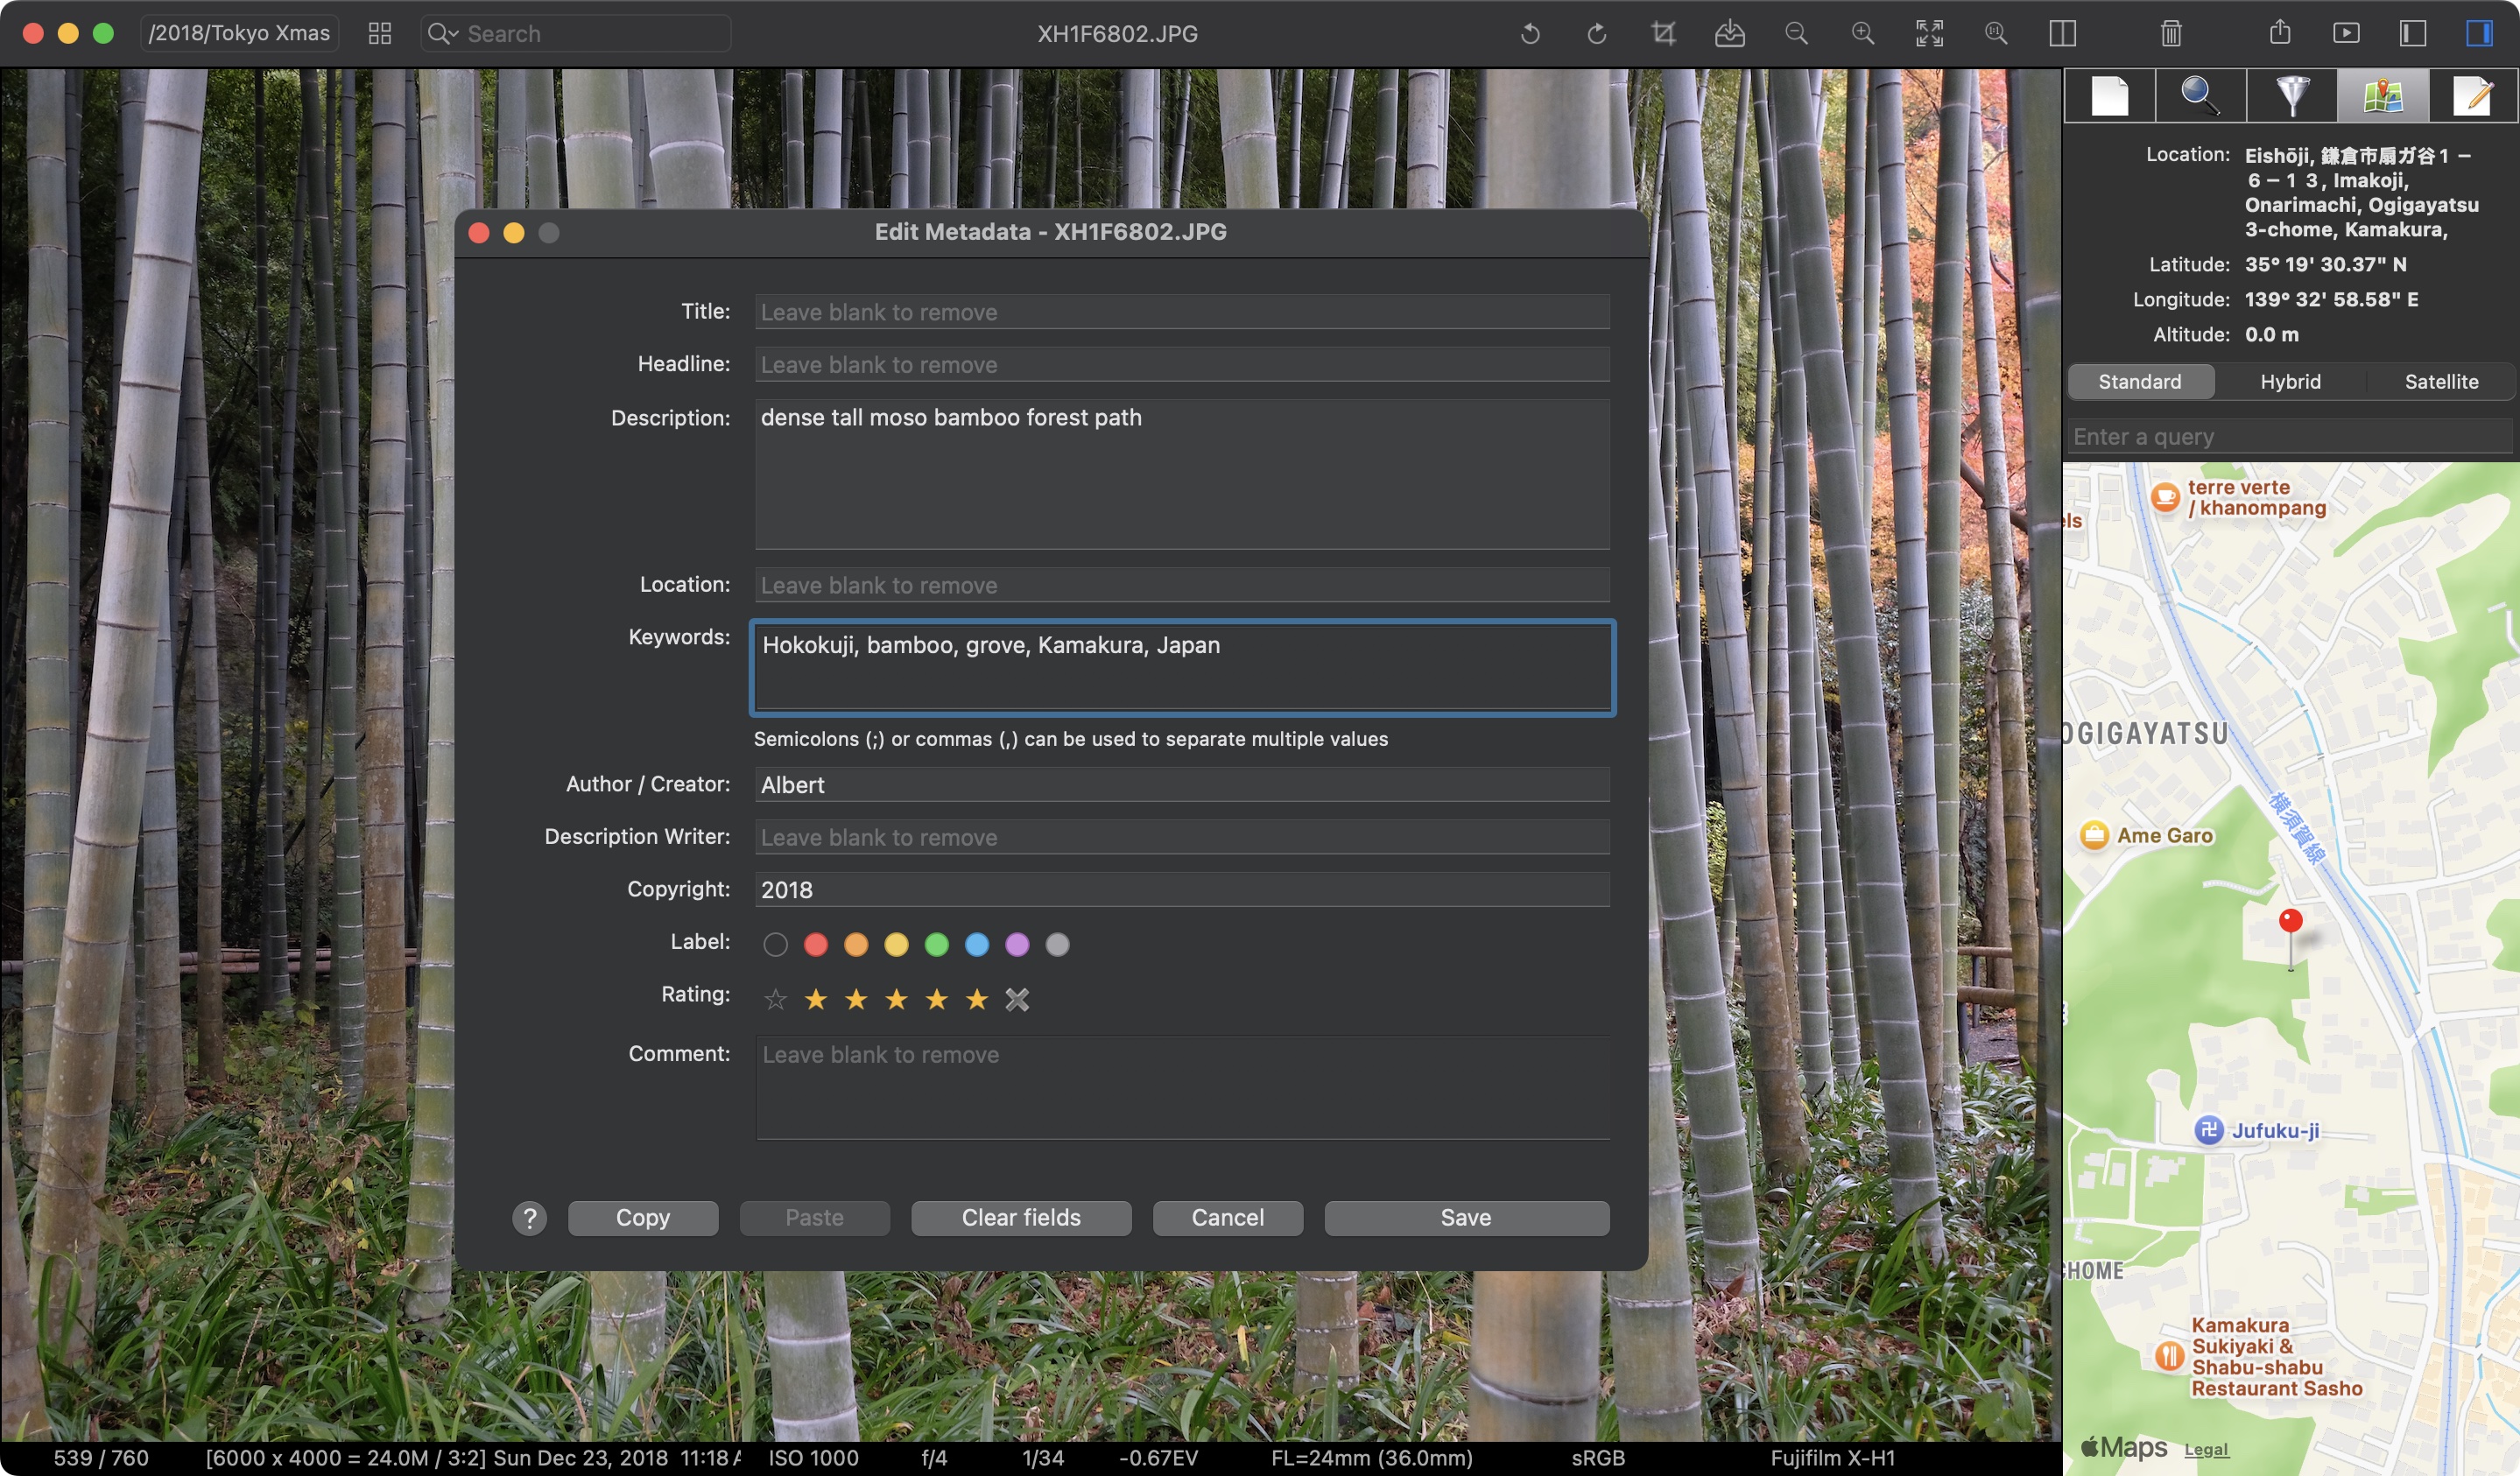This screenshot has width=2520, height=1476.
Task: Select the crop tool
Action: coord(1663,34)
